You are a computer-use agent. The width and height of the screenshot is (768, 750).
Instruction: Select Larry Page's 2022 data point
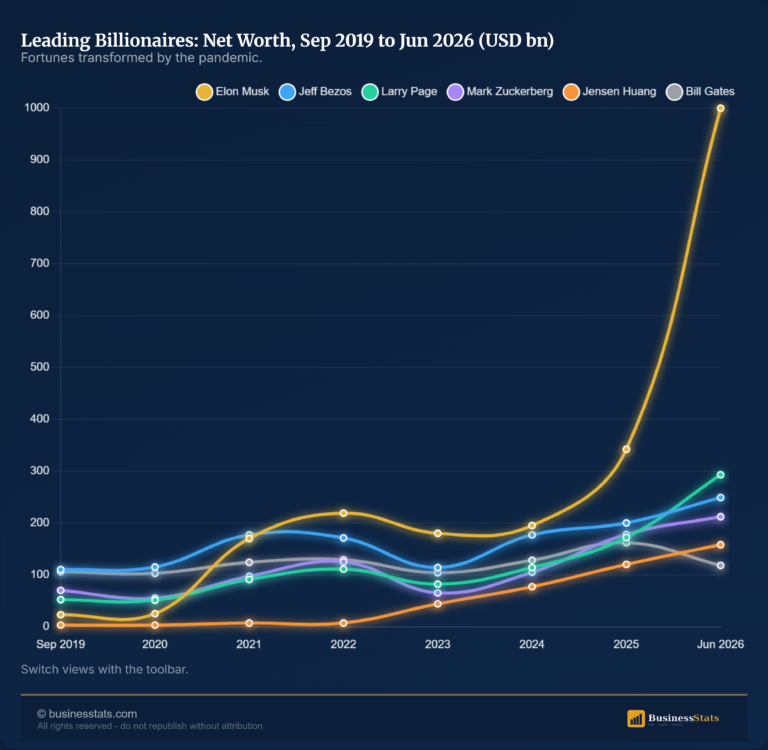click(x=343, y=569)
